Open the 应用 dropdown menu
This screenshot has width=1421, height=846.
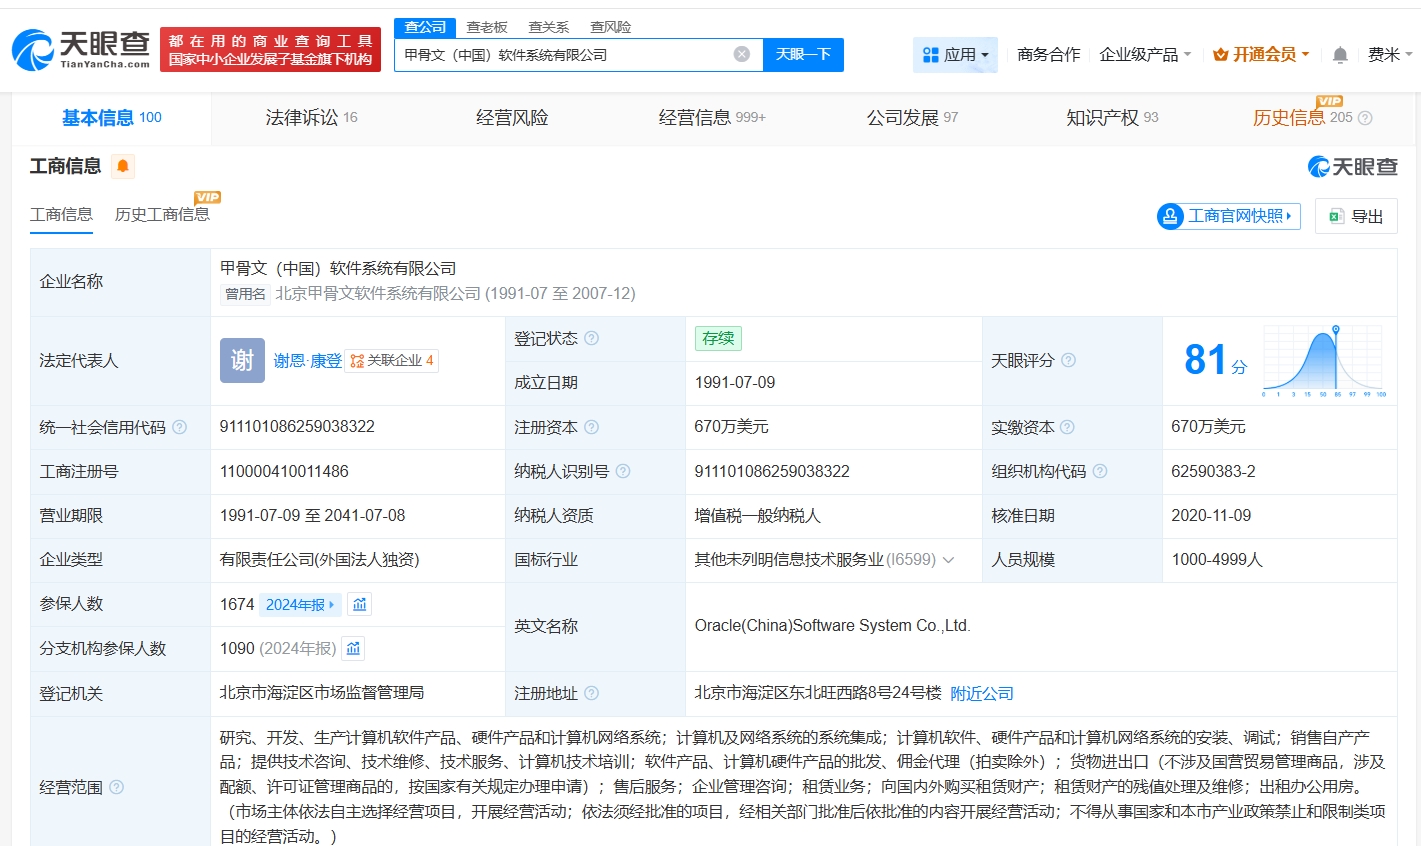955,55
